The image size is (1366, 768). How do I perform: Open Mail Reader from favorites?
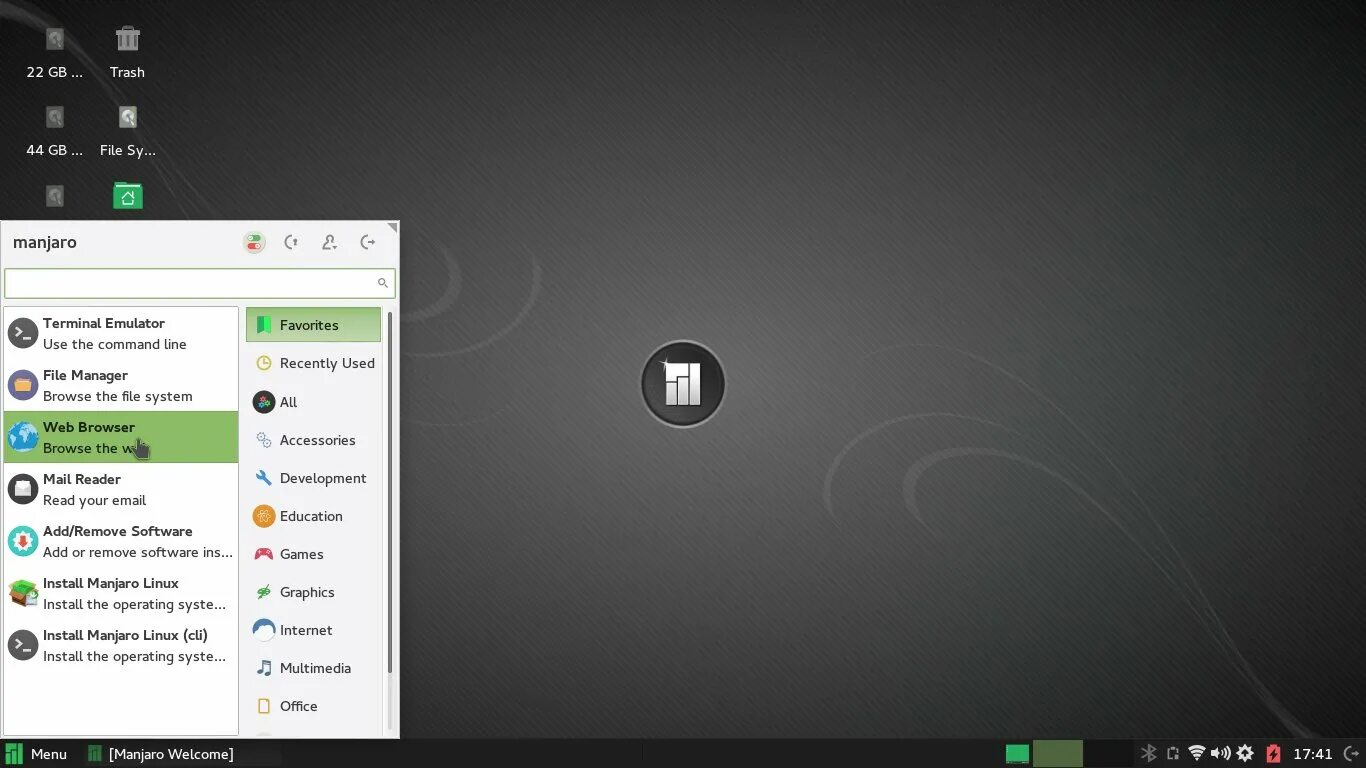click(121, 489)
